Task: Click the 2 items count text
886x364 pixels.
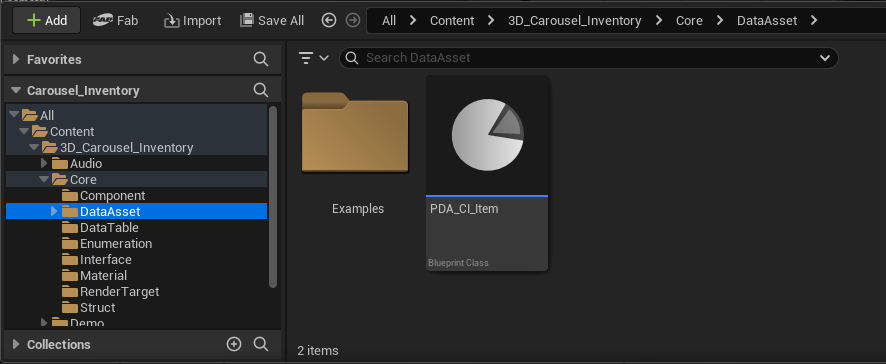Action: (318, 350)
